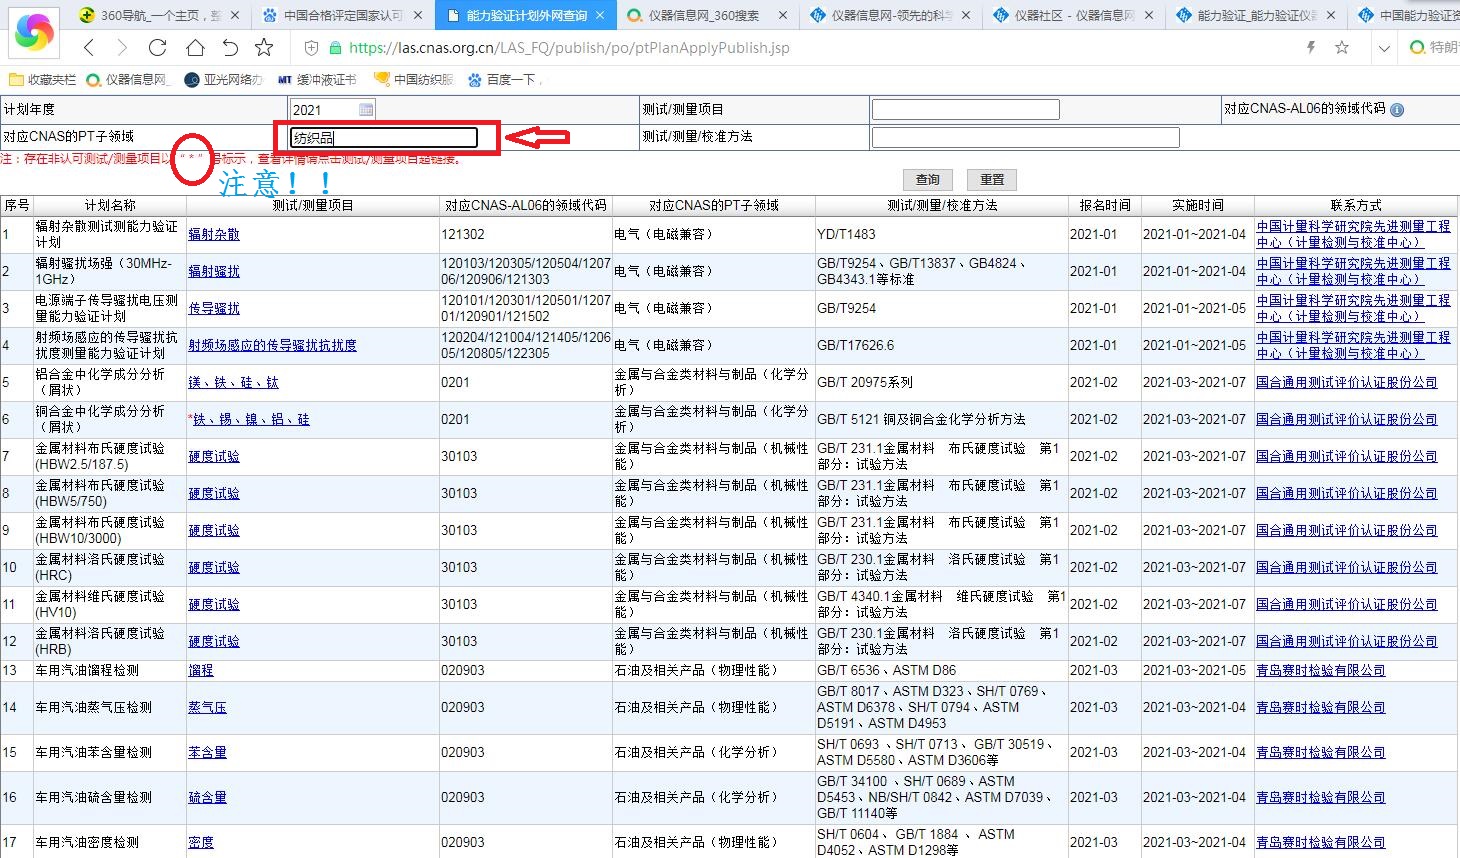The height and width of the screenshot is (858, 1460).
Task: Open the 仪器信息网 bookmark
Action: 128,79
